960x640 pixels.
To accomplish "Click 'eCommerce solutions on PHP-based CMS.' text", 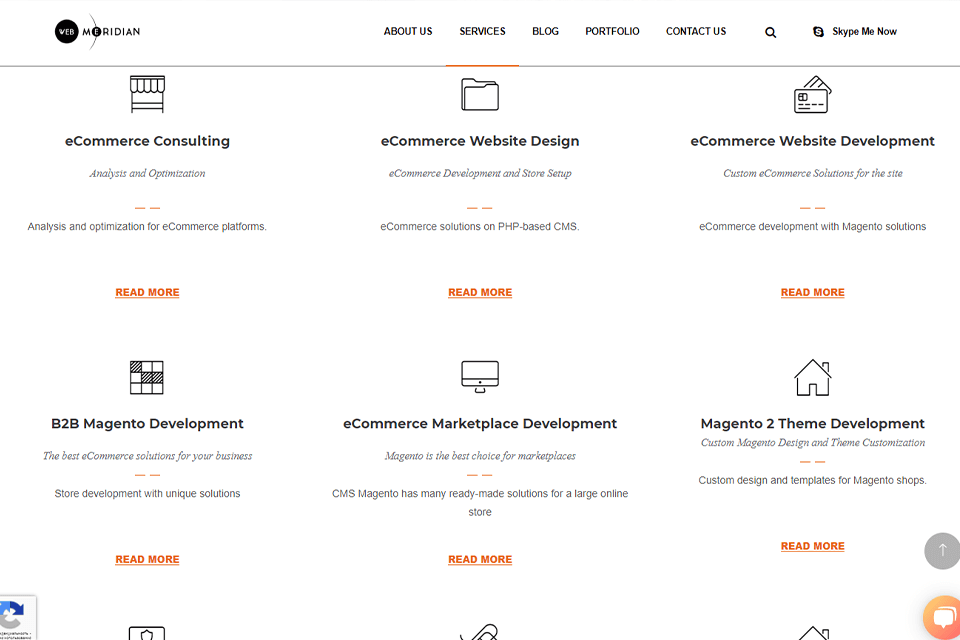I will [480, 227].
